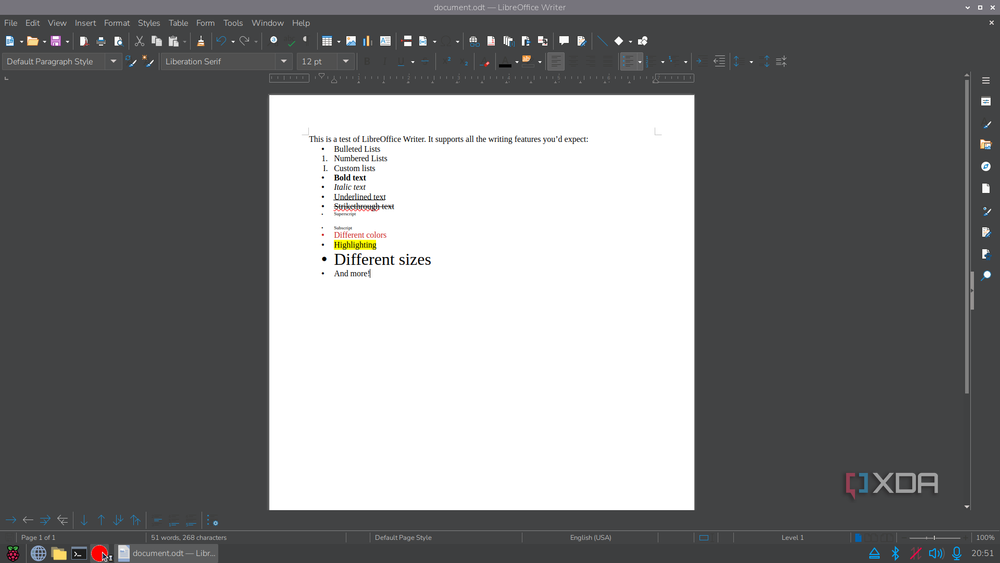Expand the line spacing dropdown arrow

click(x=751, y=62)
